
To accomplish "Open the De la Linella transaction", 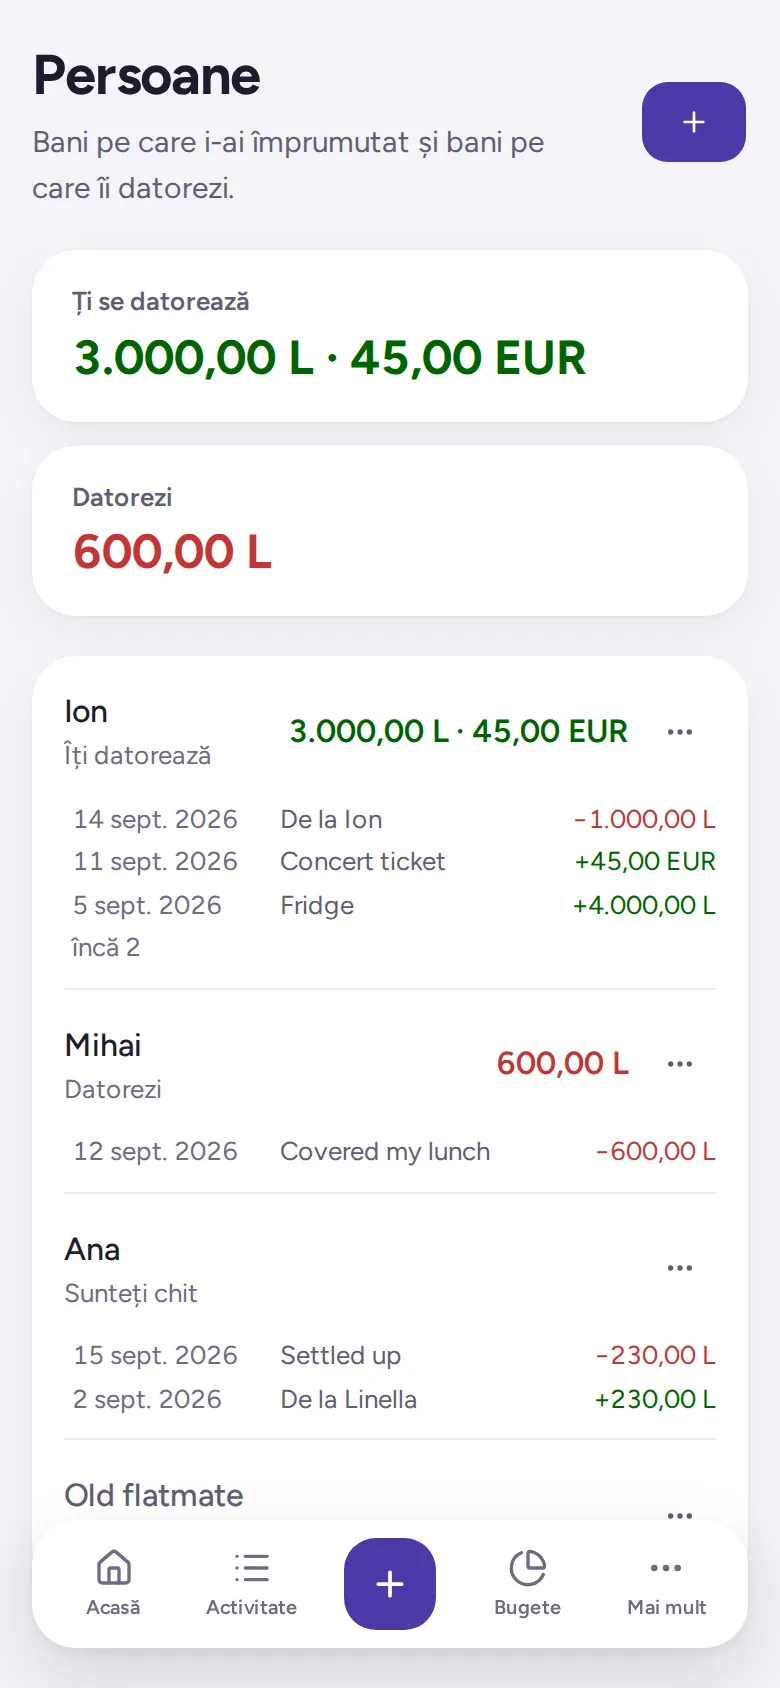I will (394, 1399).
